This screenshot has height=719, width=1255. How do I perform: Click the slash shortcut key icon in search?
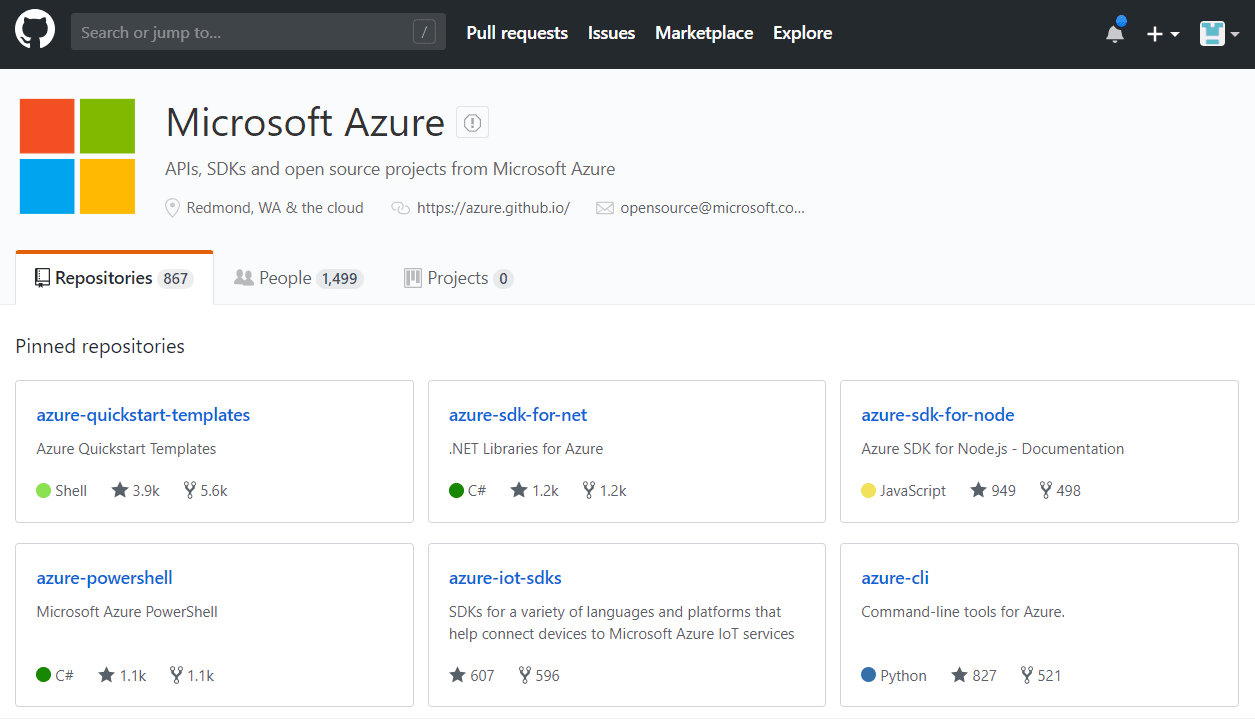point(425,32)
